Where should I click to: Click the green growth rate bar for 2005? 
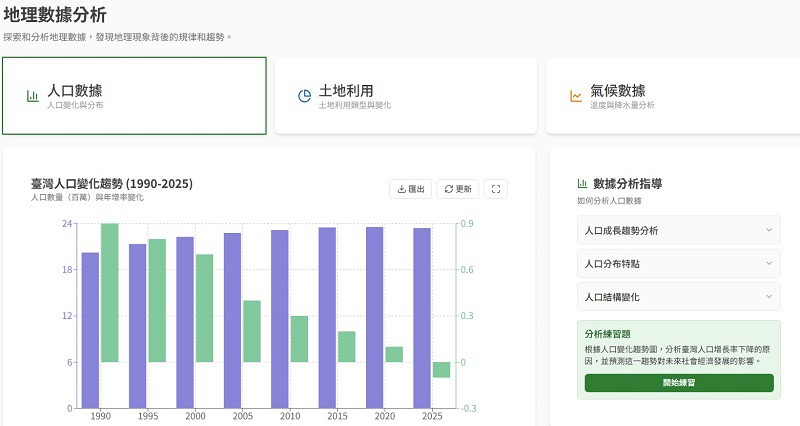click(252, 331)
